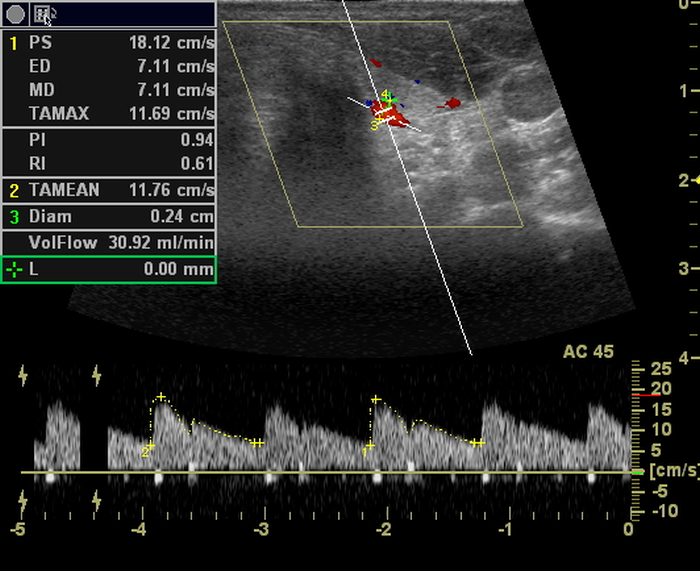Screen dimensions: 700x571
Task: Select the ED 7.11 cm/s row
Action: click(x=110, y=67)
